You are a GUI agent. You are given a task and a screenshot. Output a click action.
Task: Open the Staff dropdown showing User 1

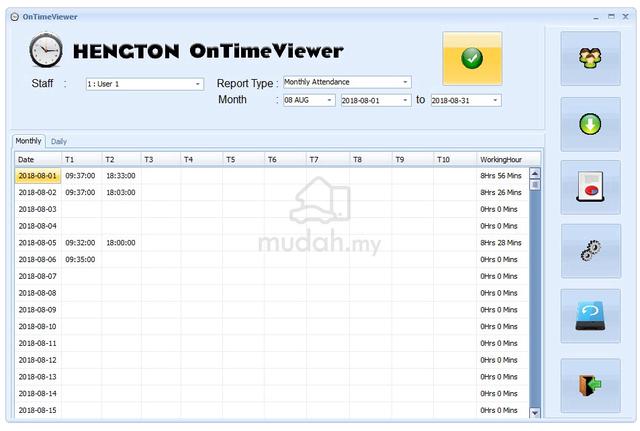tap(144, 84)
